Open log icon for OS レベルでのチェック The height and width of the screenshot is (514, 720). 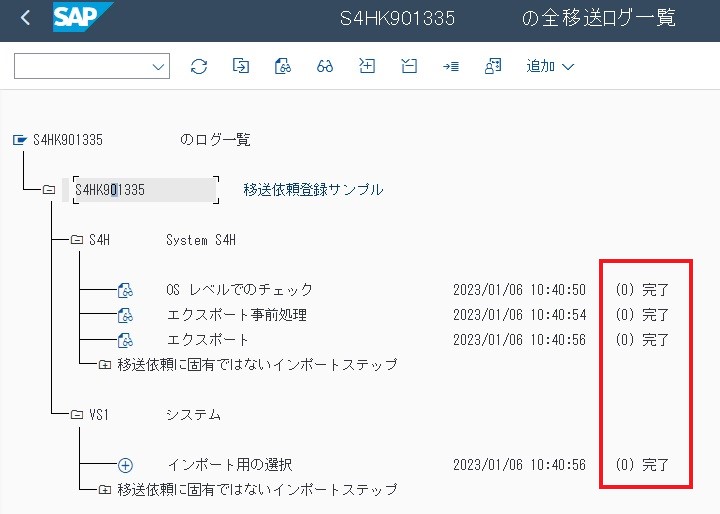[x=125, y=290]
